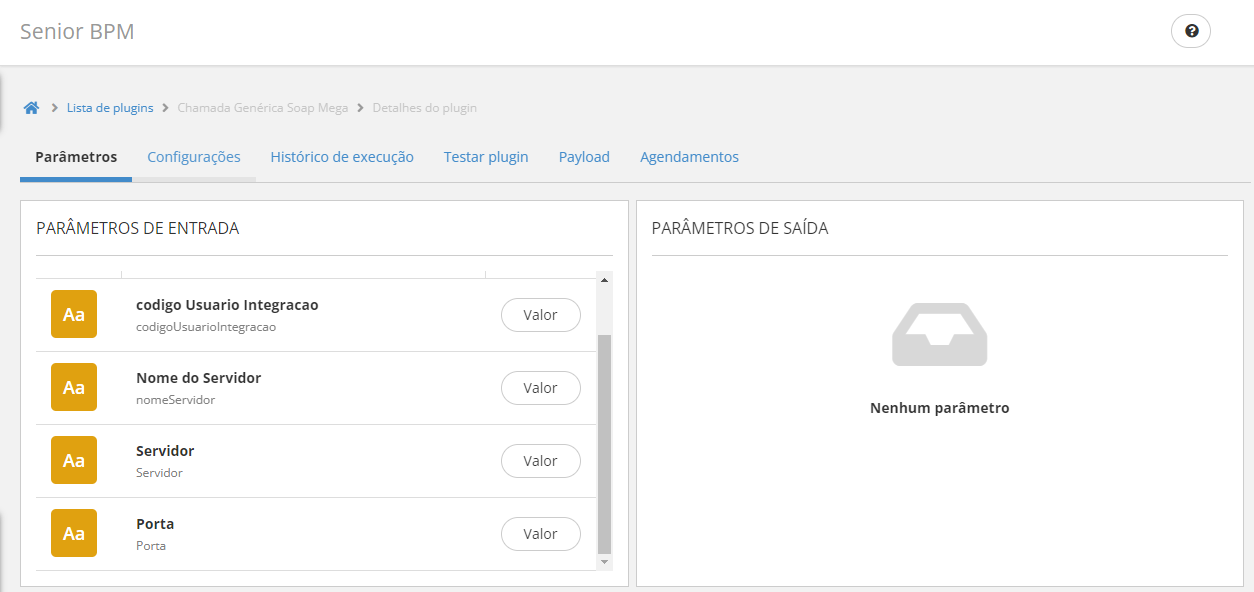Open the Testar plugin tab
The image size is (1254, 592).
(x=486, y=157)
